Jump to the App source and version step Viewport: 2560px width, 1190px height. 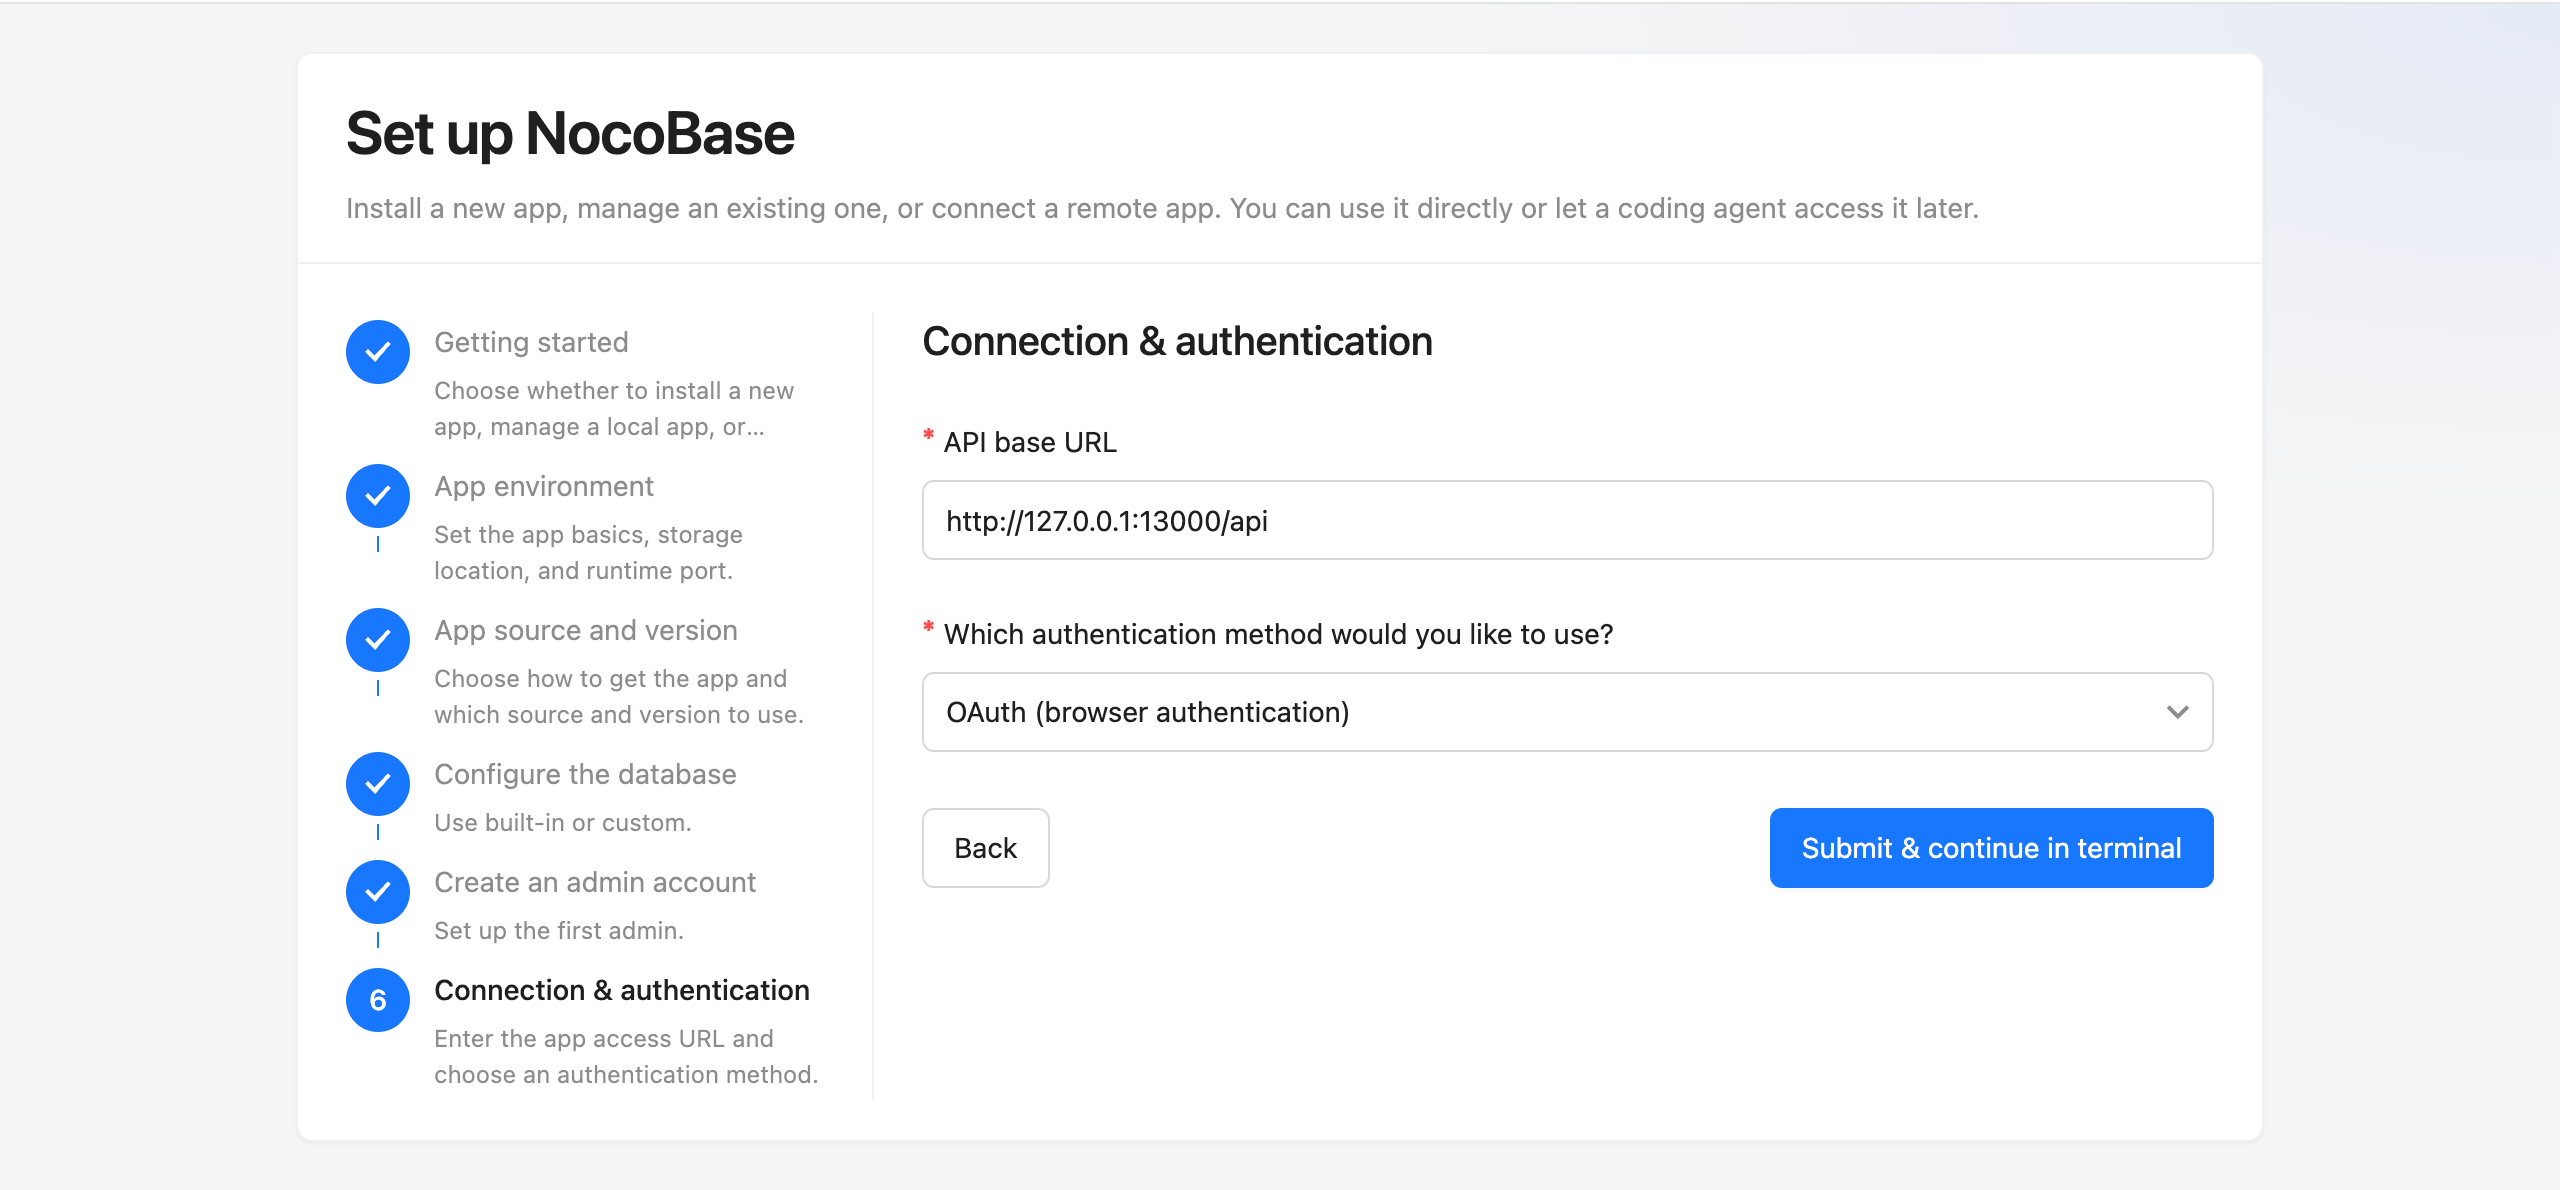[x=586, y=630]
